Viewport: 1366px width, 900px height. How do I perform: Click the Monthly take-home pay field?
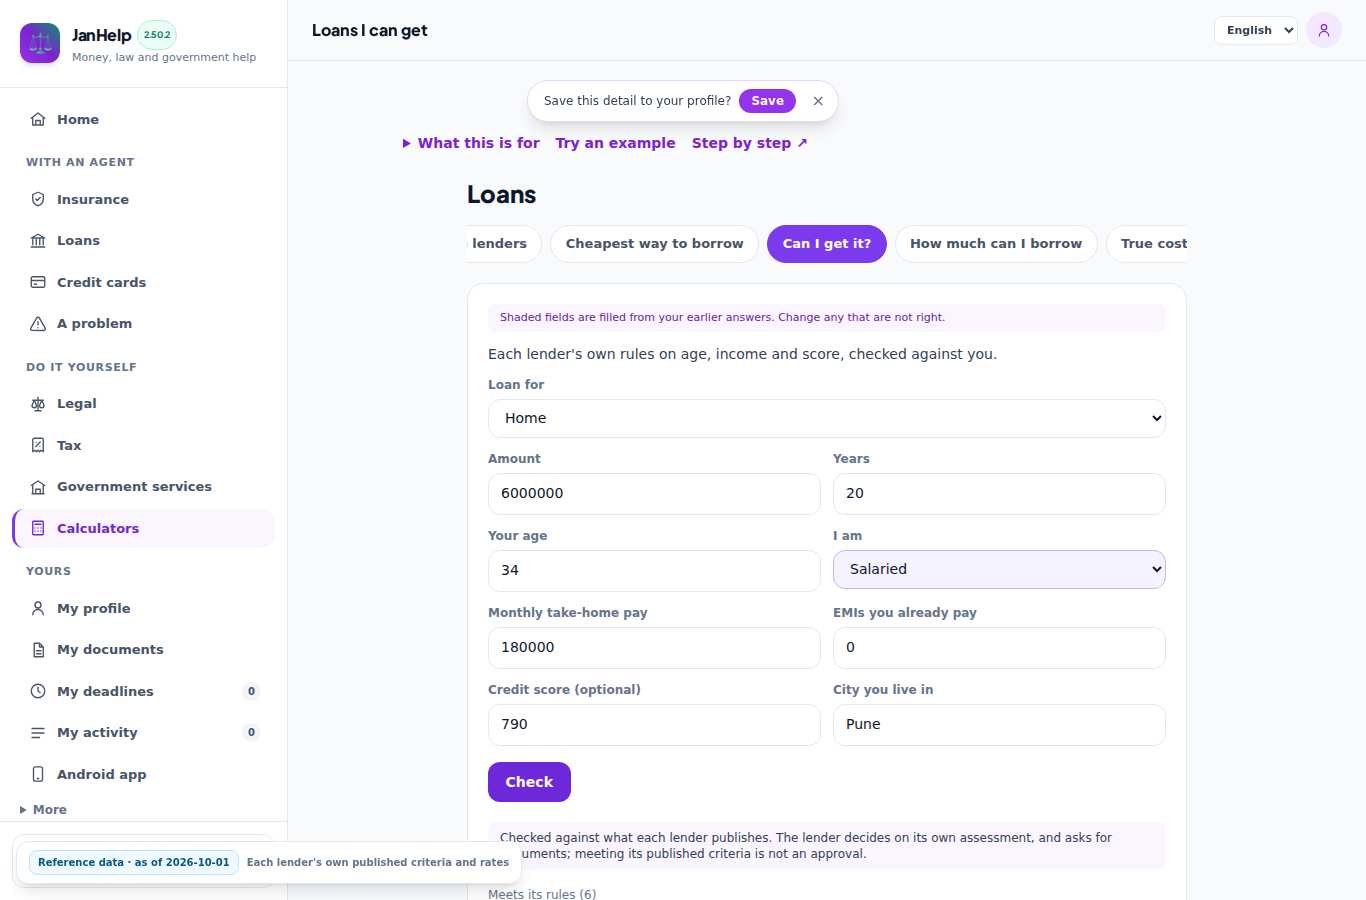pyautogui.click(x=654, y=648)
